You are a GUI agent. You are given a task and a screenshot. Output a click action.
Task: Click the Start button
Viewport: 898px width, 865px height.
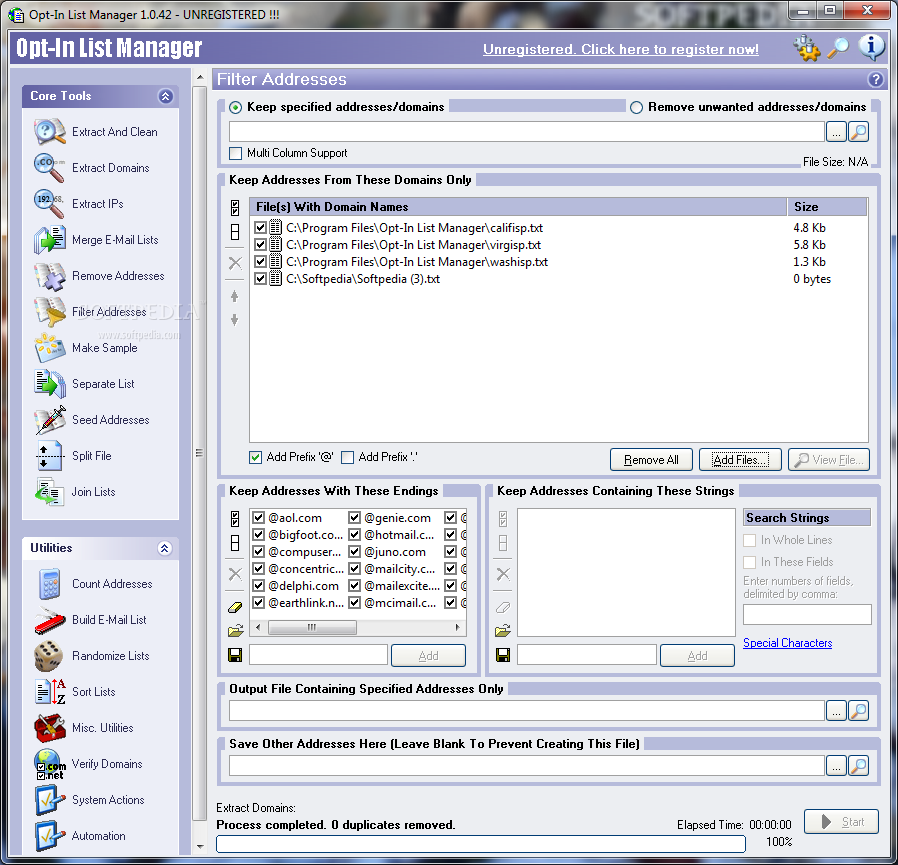click(841, 821)
